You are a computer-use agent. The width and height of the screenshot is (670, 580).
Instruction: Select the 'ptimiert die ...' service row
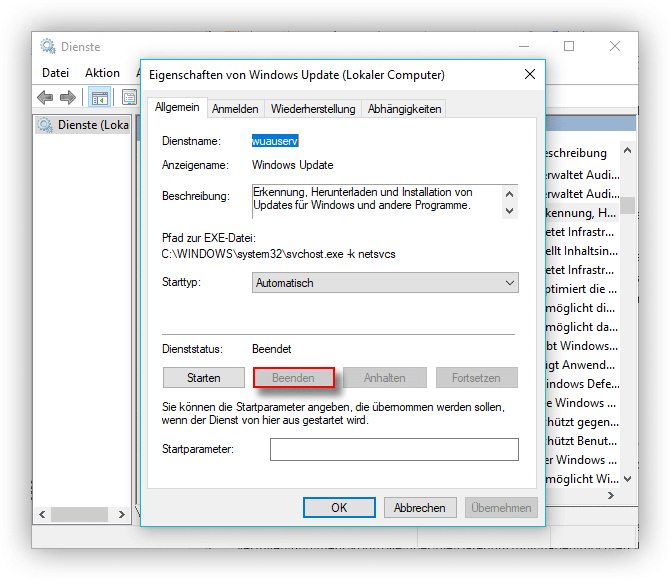coord(582,289)
